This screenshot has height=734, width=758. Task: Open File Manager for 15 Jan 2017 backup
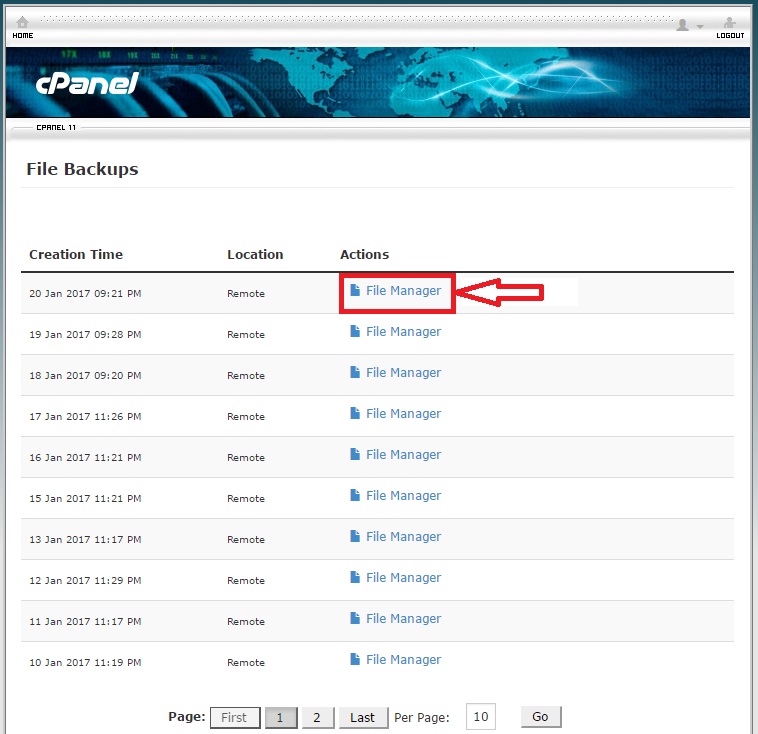[395, 496]
